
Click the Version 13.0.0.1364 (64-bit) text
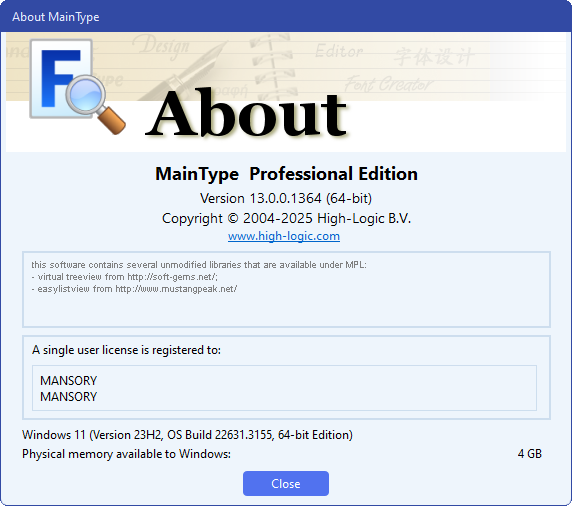pos(286,198)
